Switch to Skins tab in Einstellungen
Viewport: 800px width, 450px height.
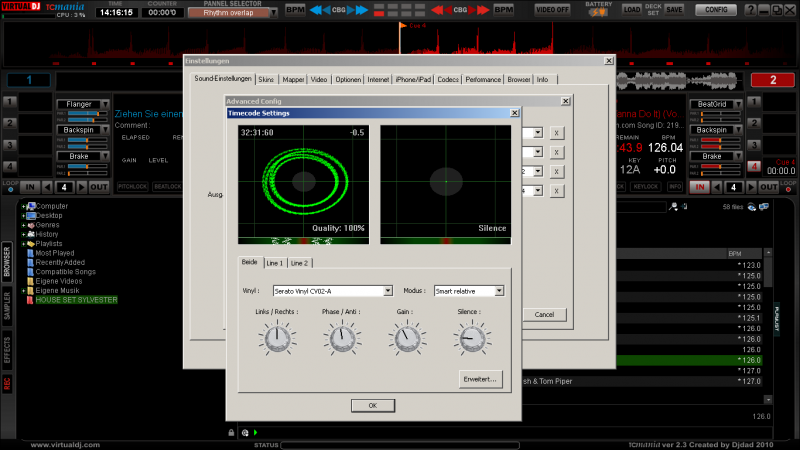(266, 80)
